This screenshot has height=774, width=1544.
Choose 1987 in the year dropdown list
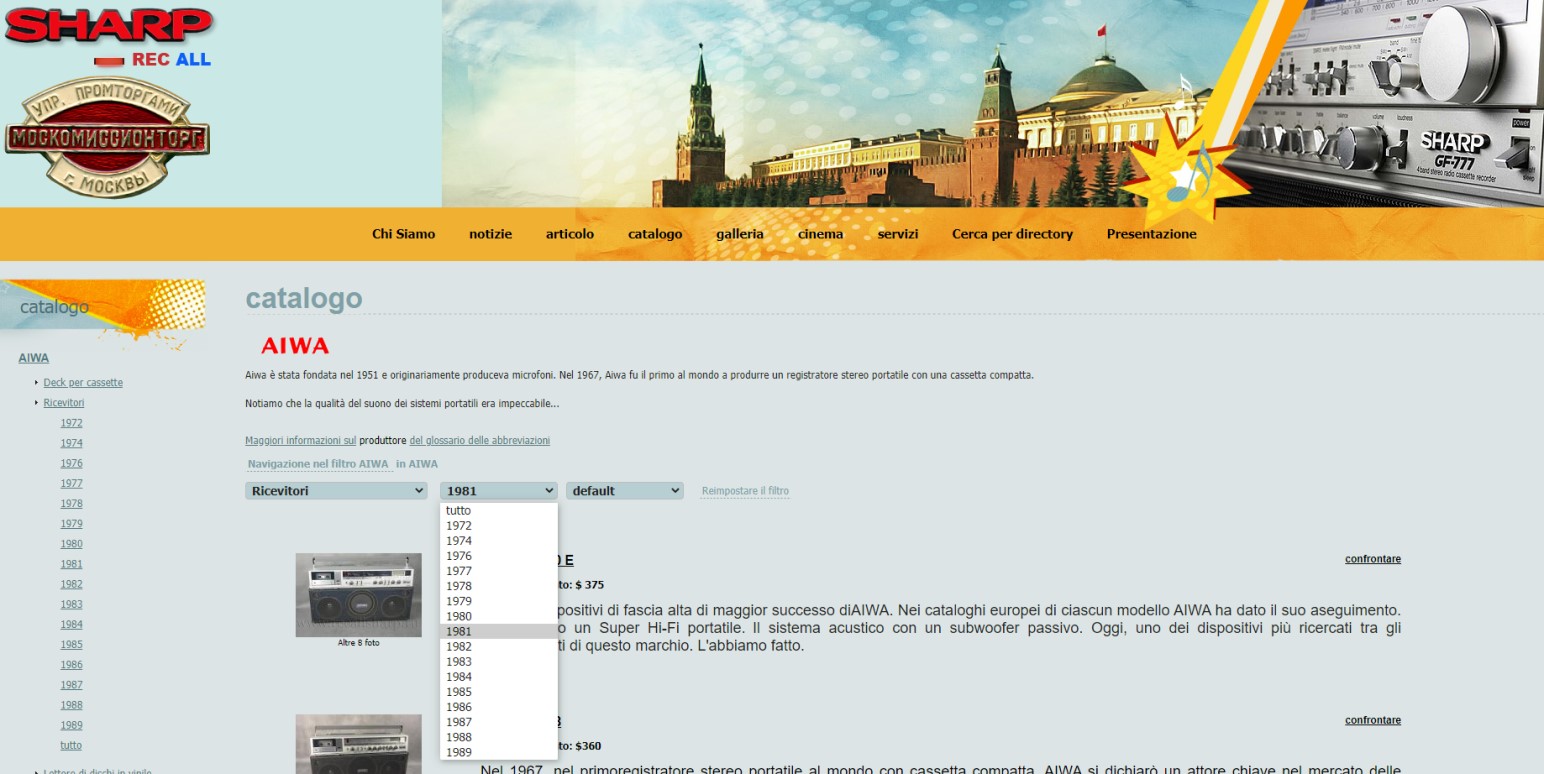[x=499, y=722]
